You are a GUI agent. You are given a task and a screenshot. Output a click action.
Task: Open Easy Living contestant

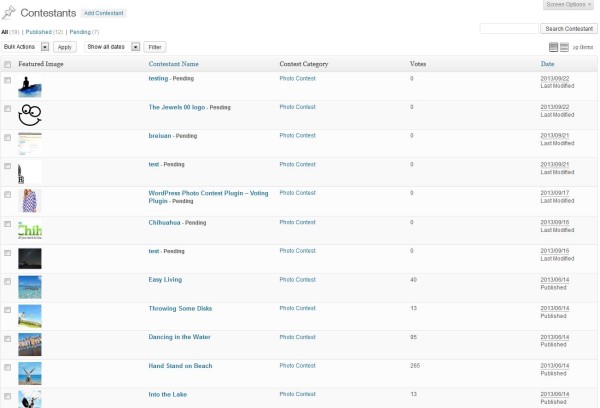coord(165,280)
